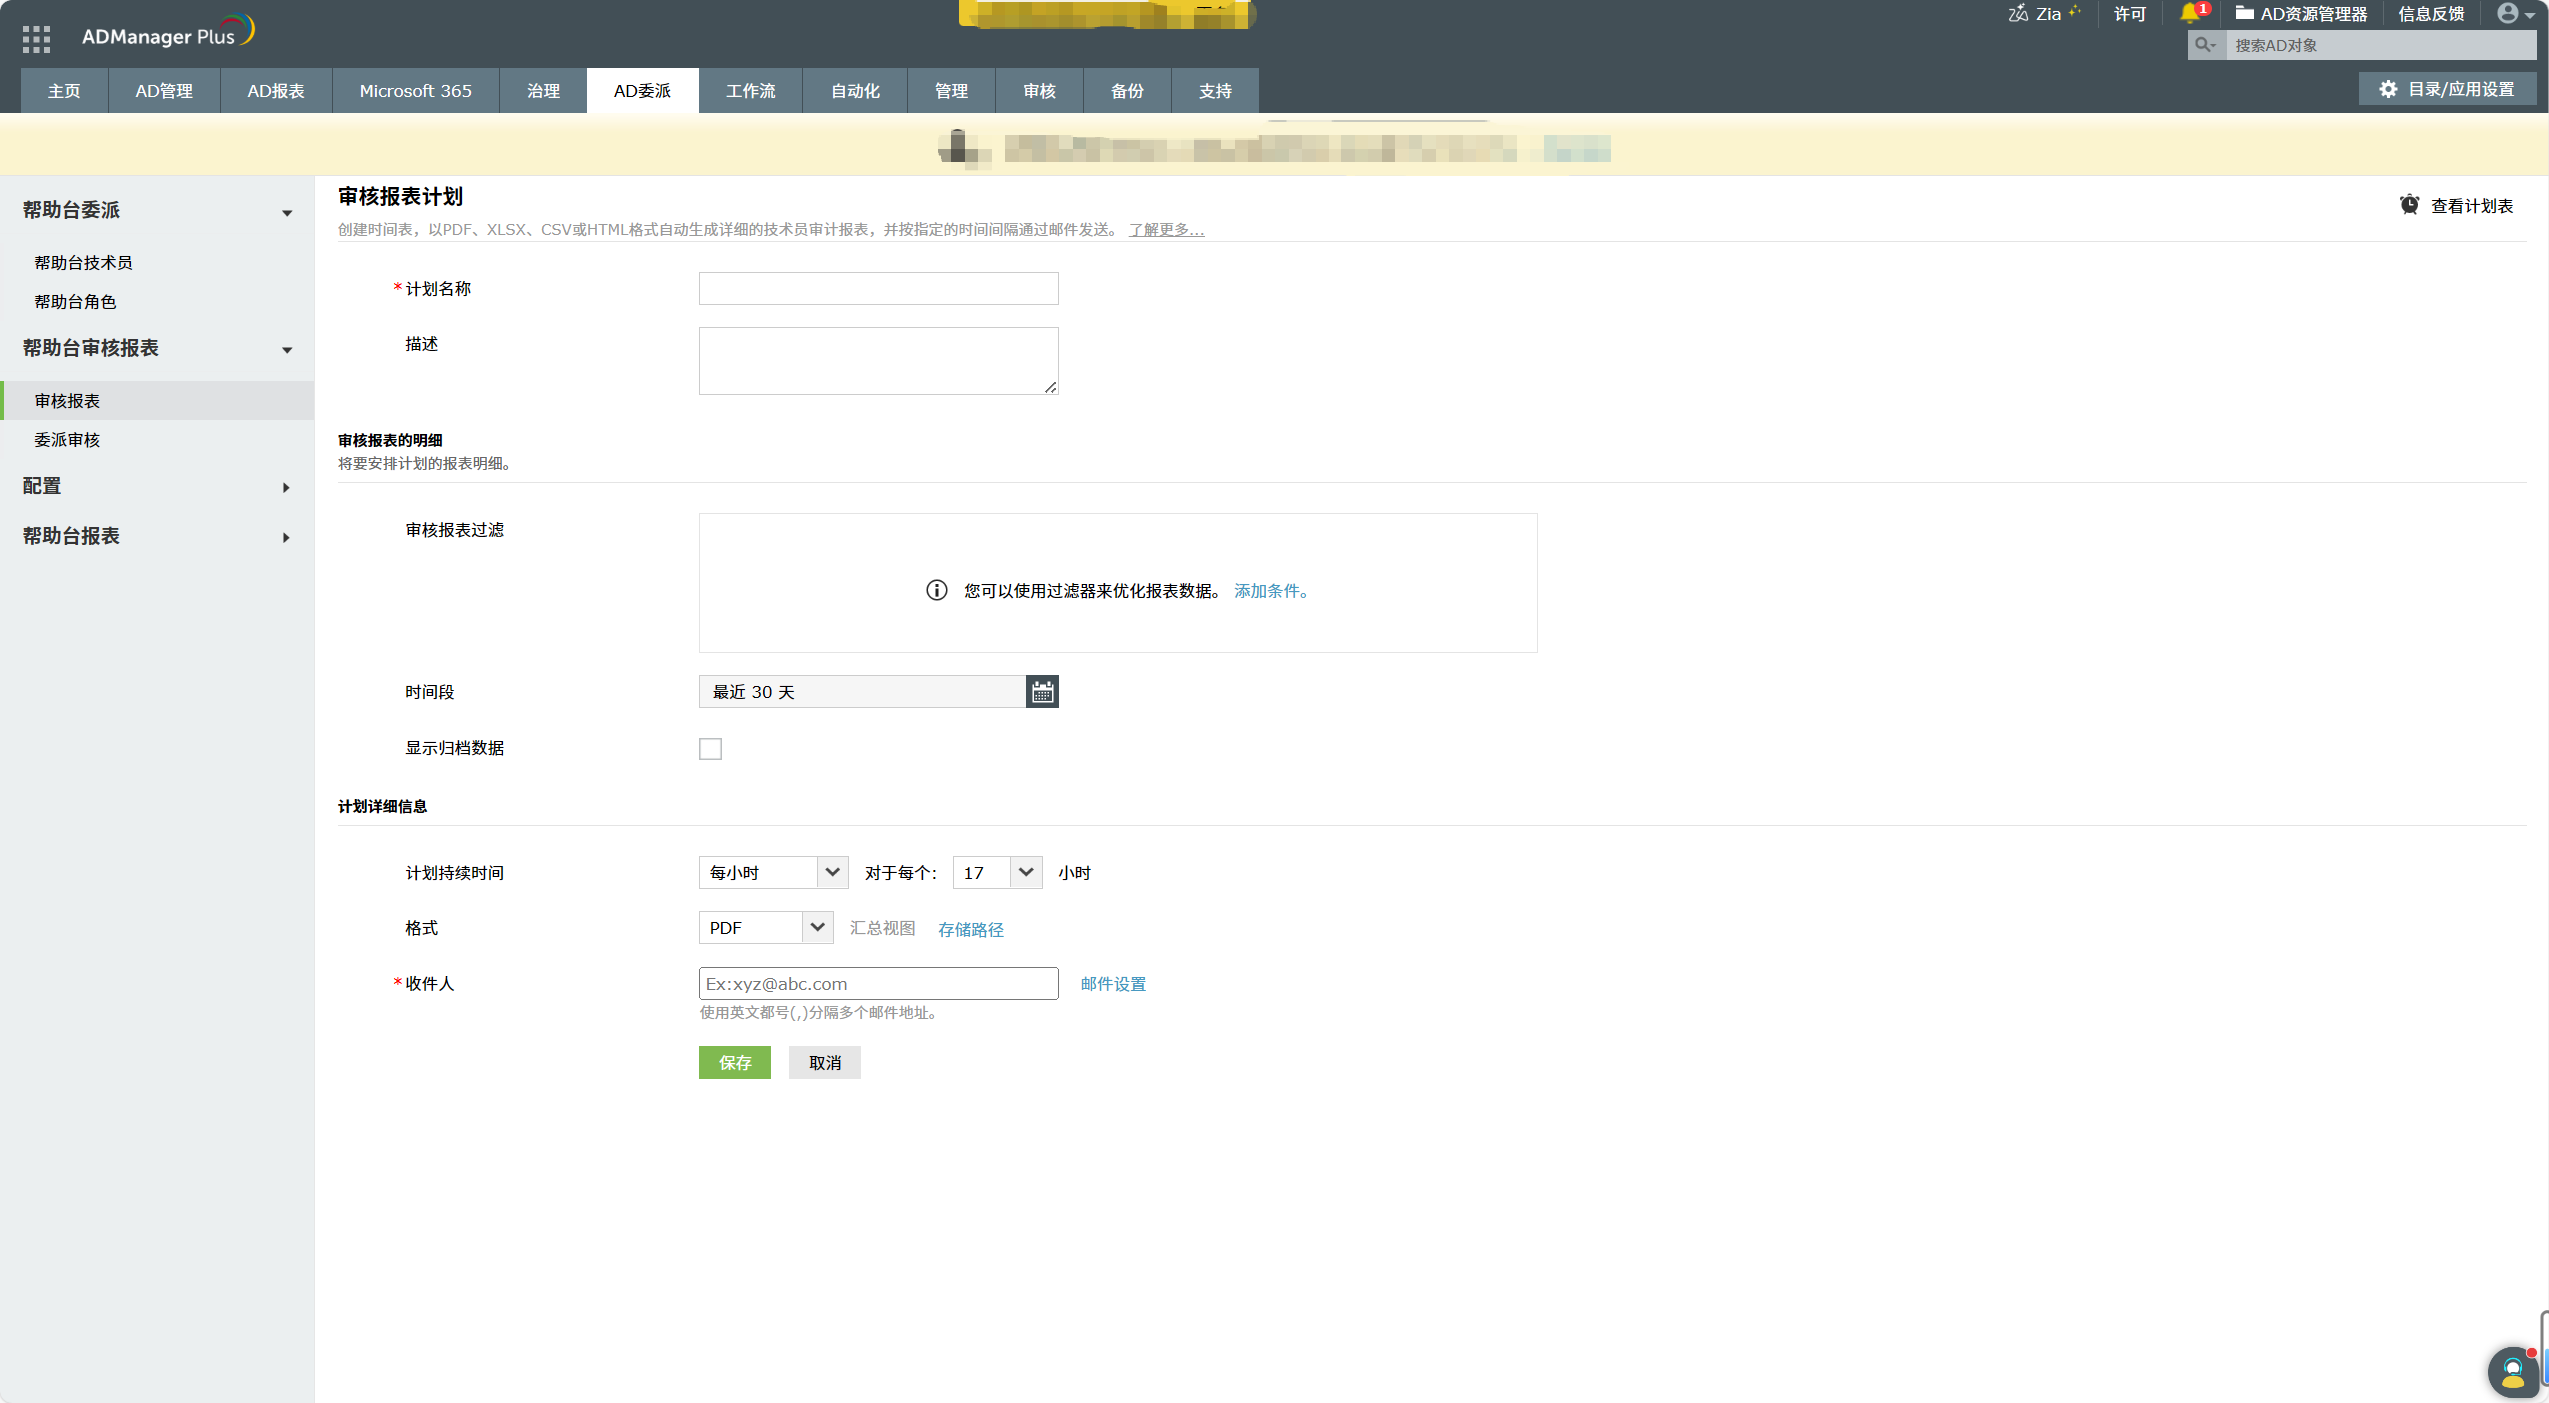Viewport: 2549px width, 1403px height.
Task: Open the hour interval dropdown showing 17
Action: click(996, 873)
